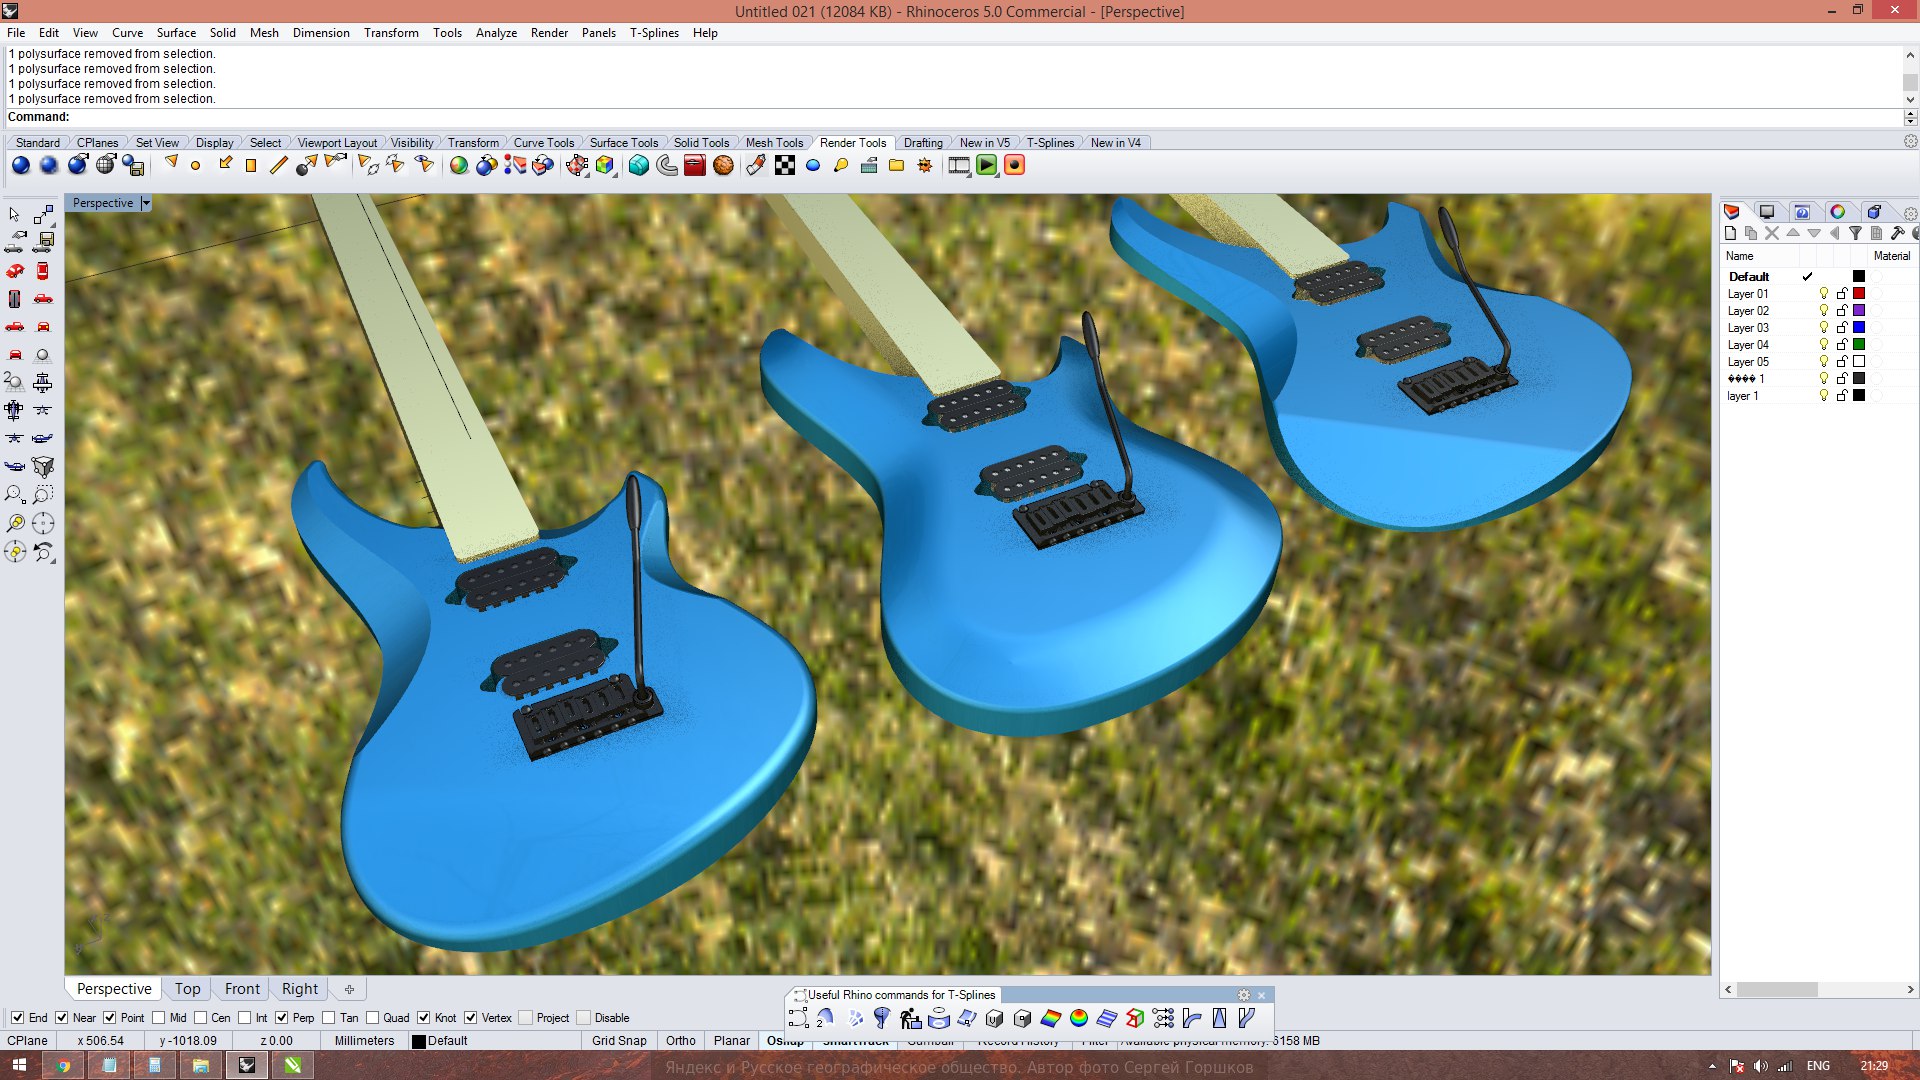This screenshot has height=1080, width=1920.
Task: Enable the Mid osnap checkbox
Action: (x=159, y=1018)
